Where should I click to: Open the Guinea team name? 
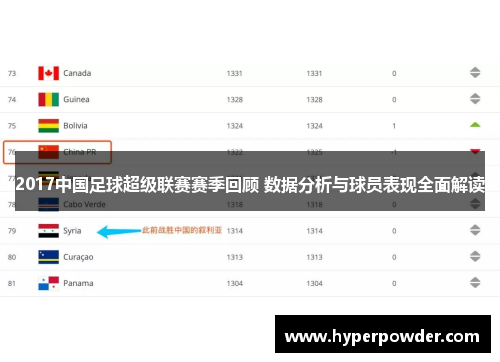(76, 99)
